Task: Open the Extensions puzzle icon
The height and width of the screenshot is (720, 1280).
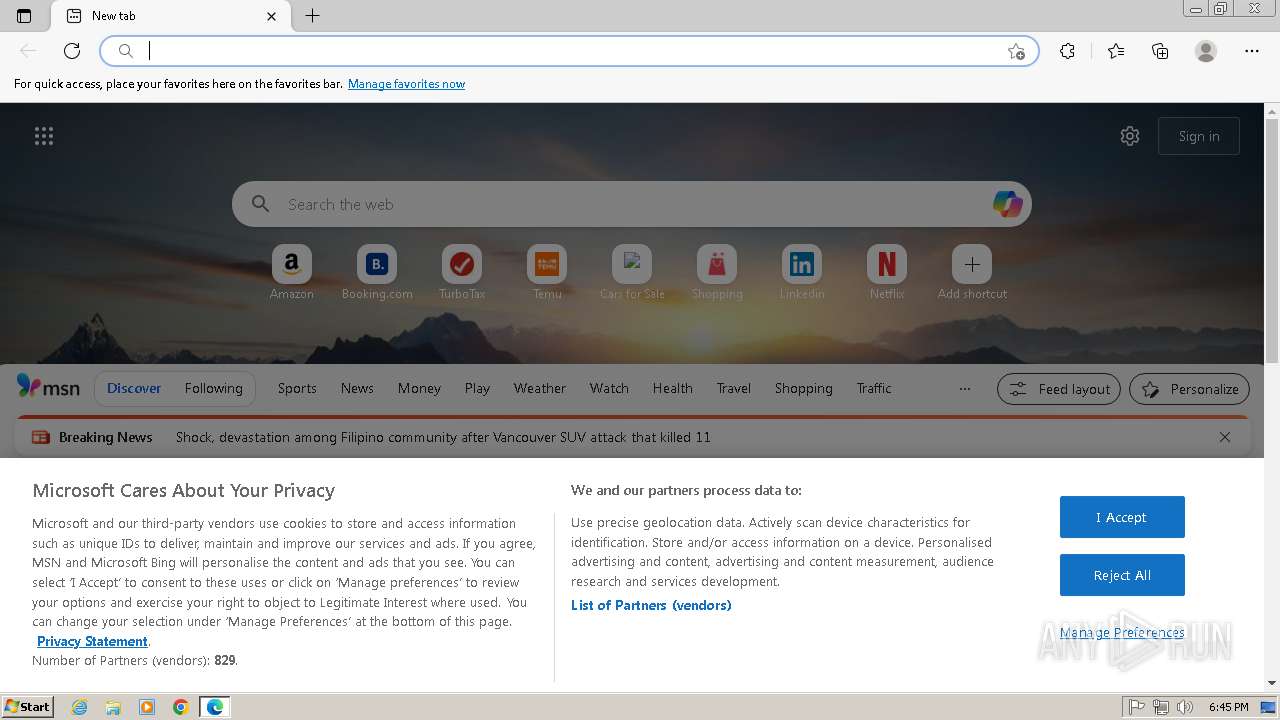Action: pyautogui.click(x=1067, y=51)
